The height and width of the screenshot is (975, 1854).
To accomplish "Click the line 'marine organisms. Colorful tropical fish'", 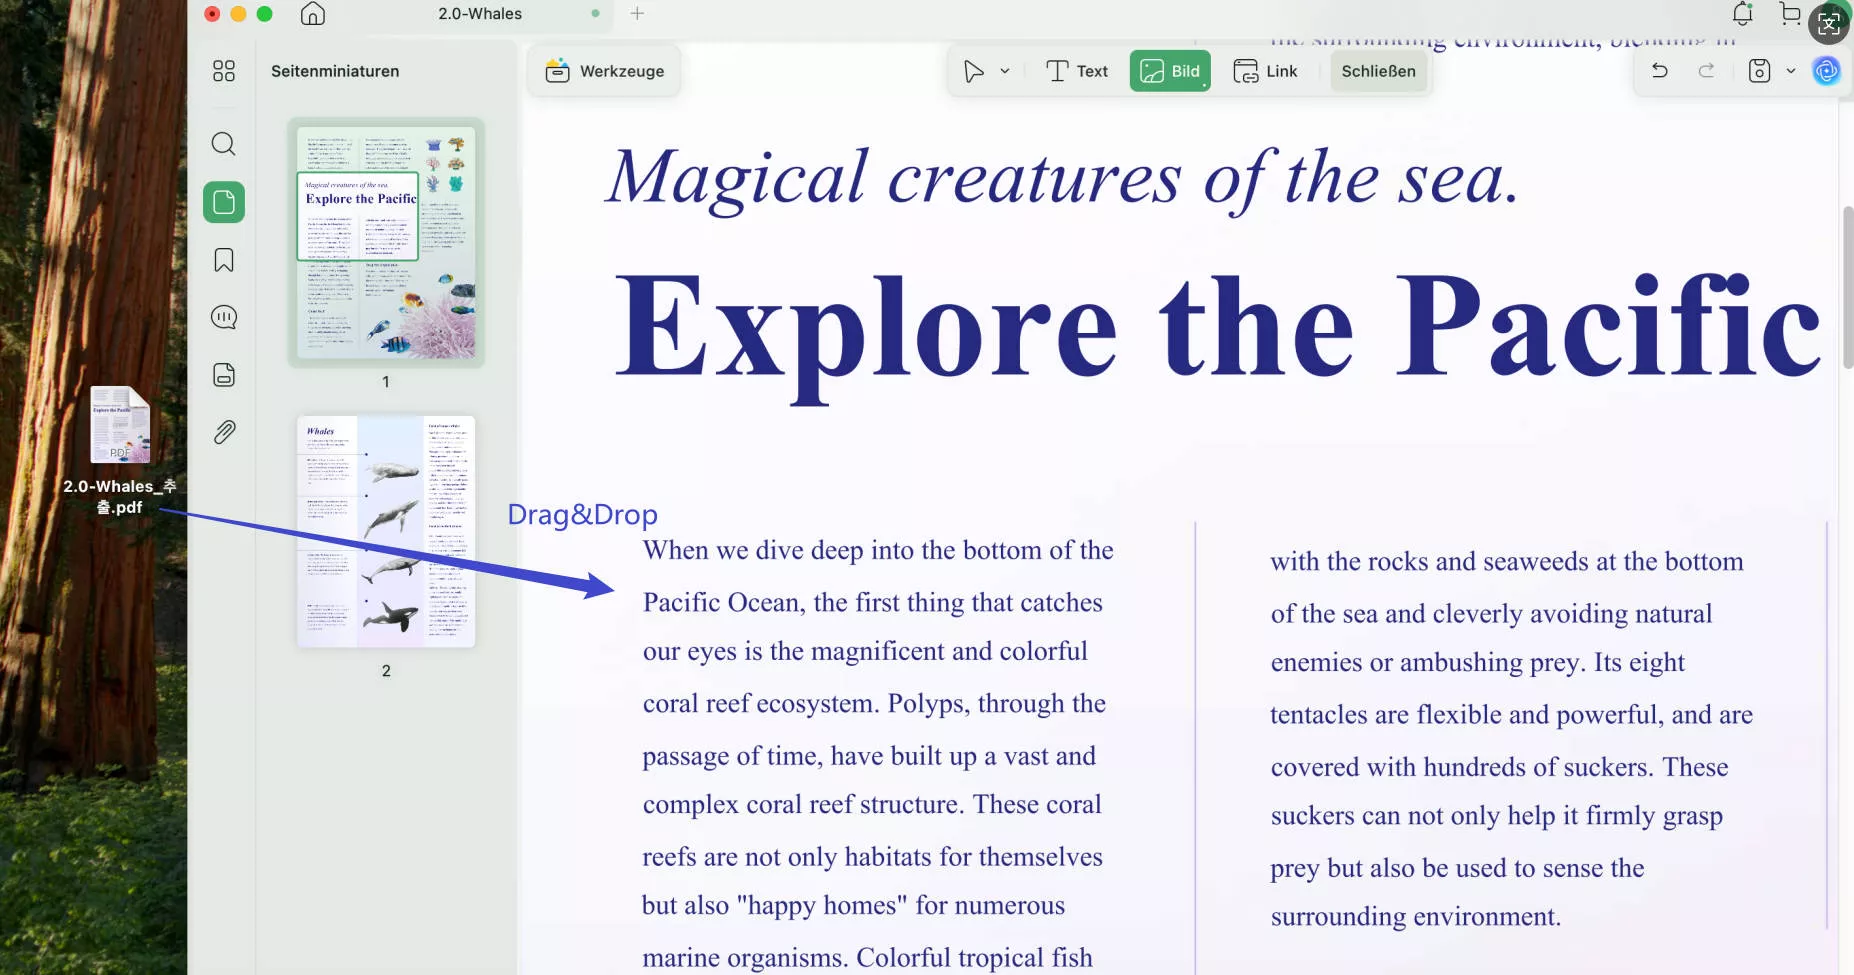I will (868, 957).
